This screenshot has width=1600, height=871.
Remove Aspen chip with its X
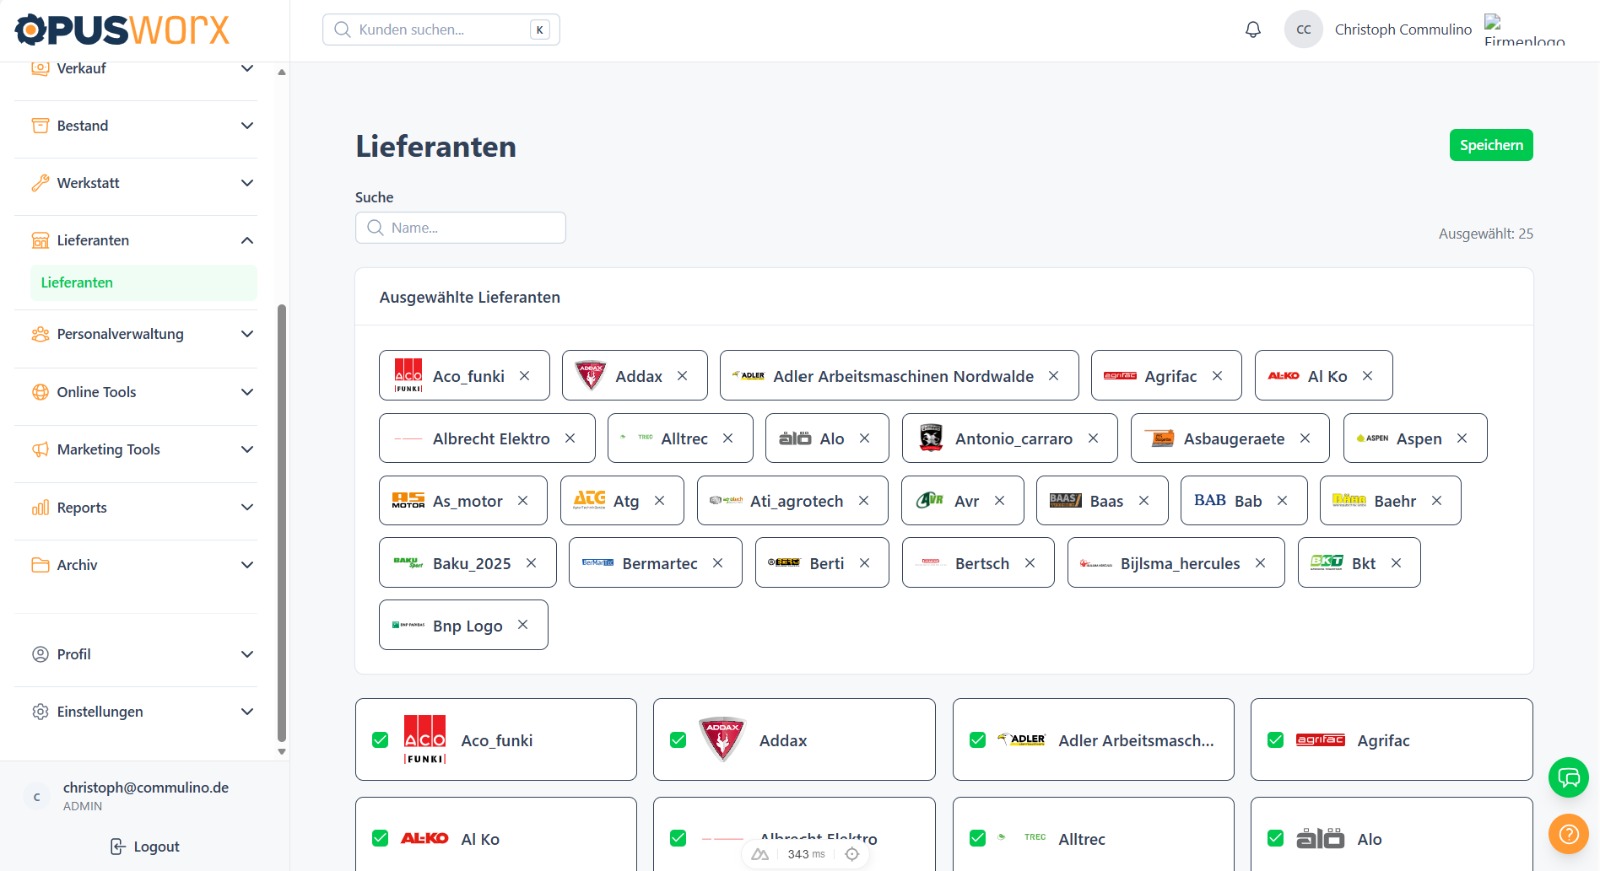tap(1462, 438)
